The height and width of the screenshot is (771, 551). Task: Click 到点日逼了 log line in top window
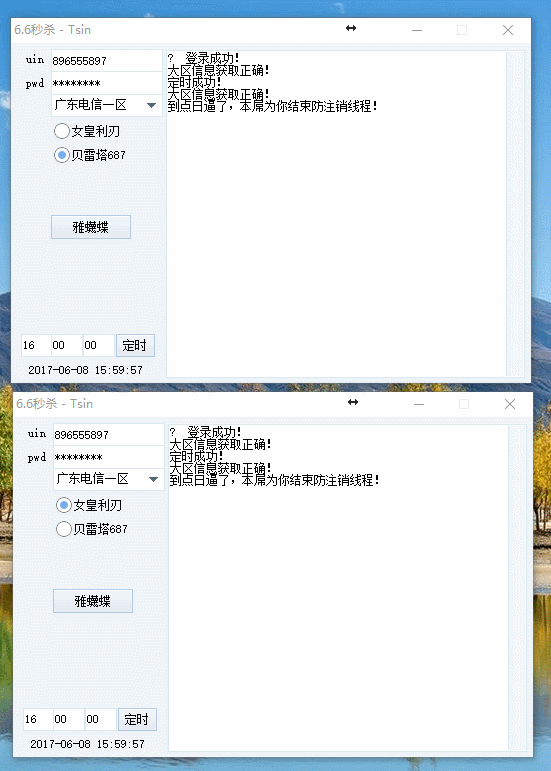[272, 106]
